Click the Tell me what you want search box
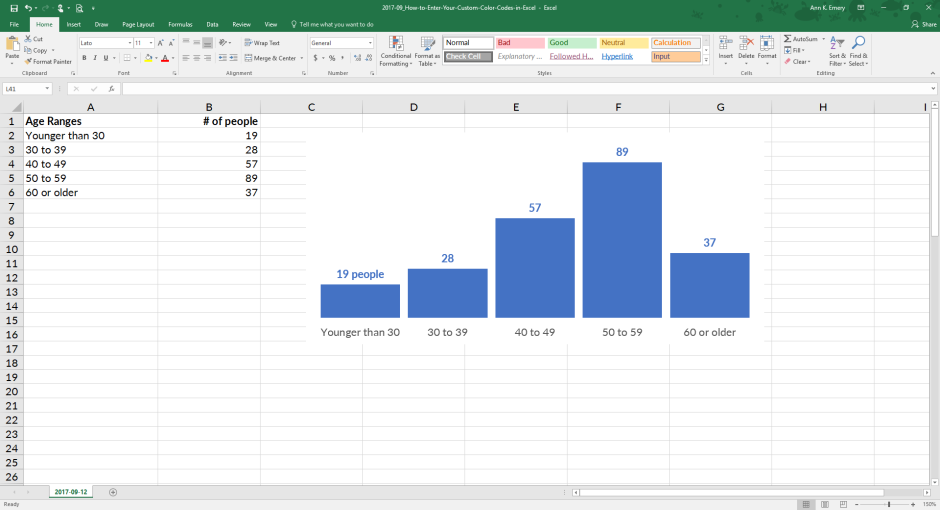Image resolution: width=940 pixels, height=510 pixels. (x=332, y=25)
